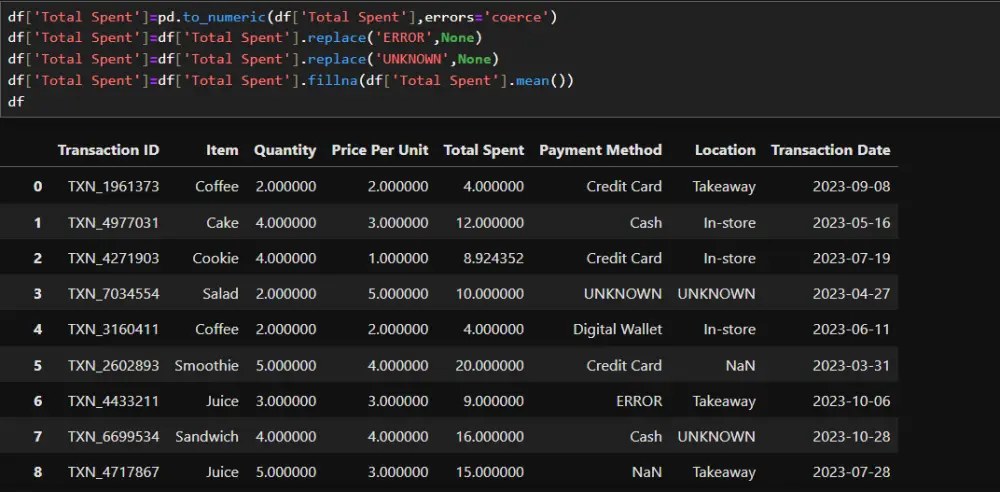Click Location 'UNKNOWN' in row 3
The width and height of the screenshot is (1000, 492).
(x=717, y=294)
